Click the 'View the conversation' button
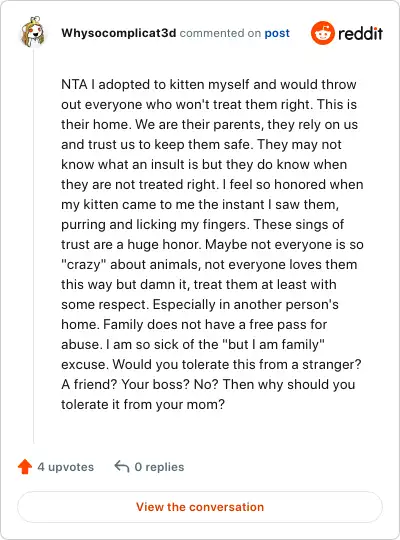This screenshot has height=540, width=400. point(200,507)
